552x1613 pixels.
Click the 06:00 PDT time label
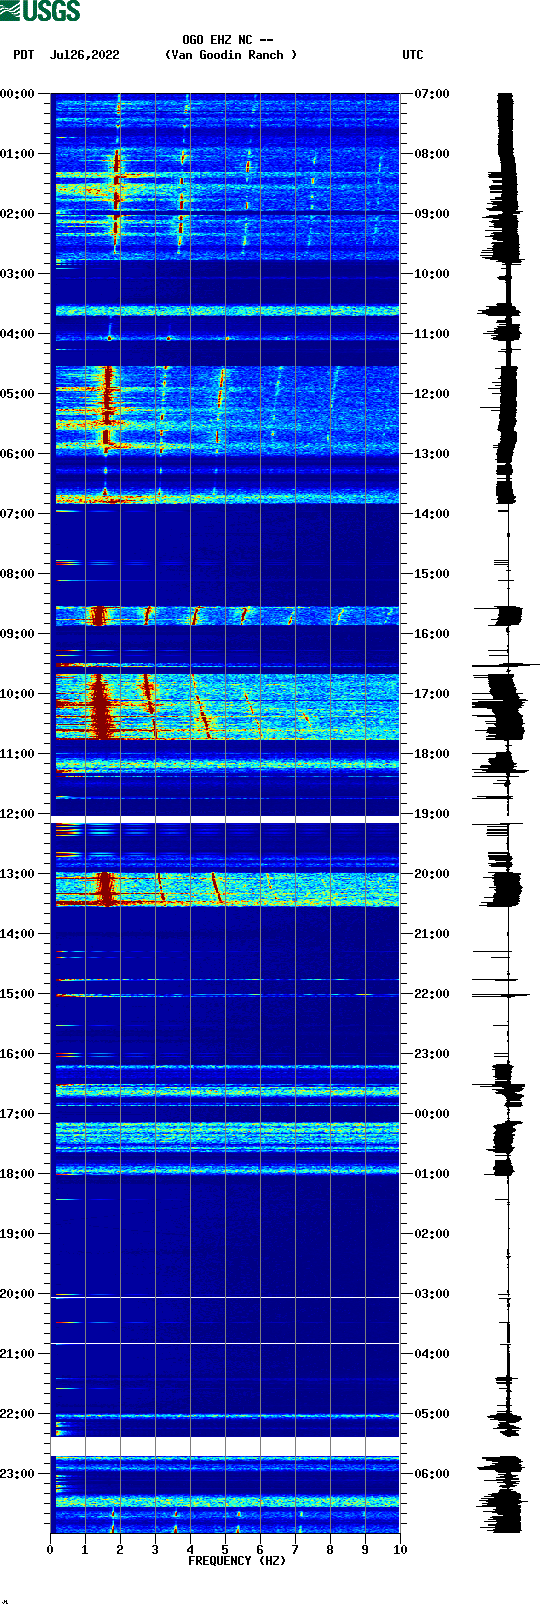[18, 454]
